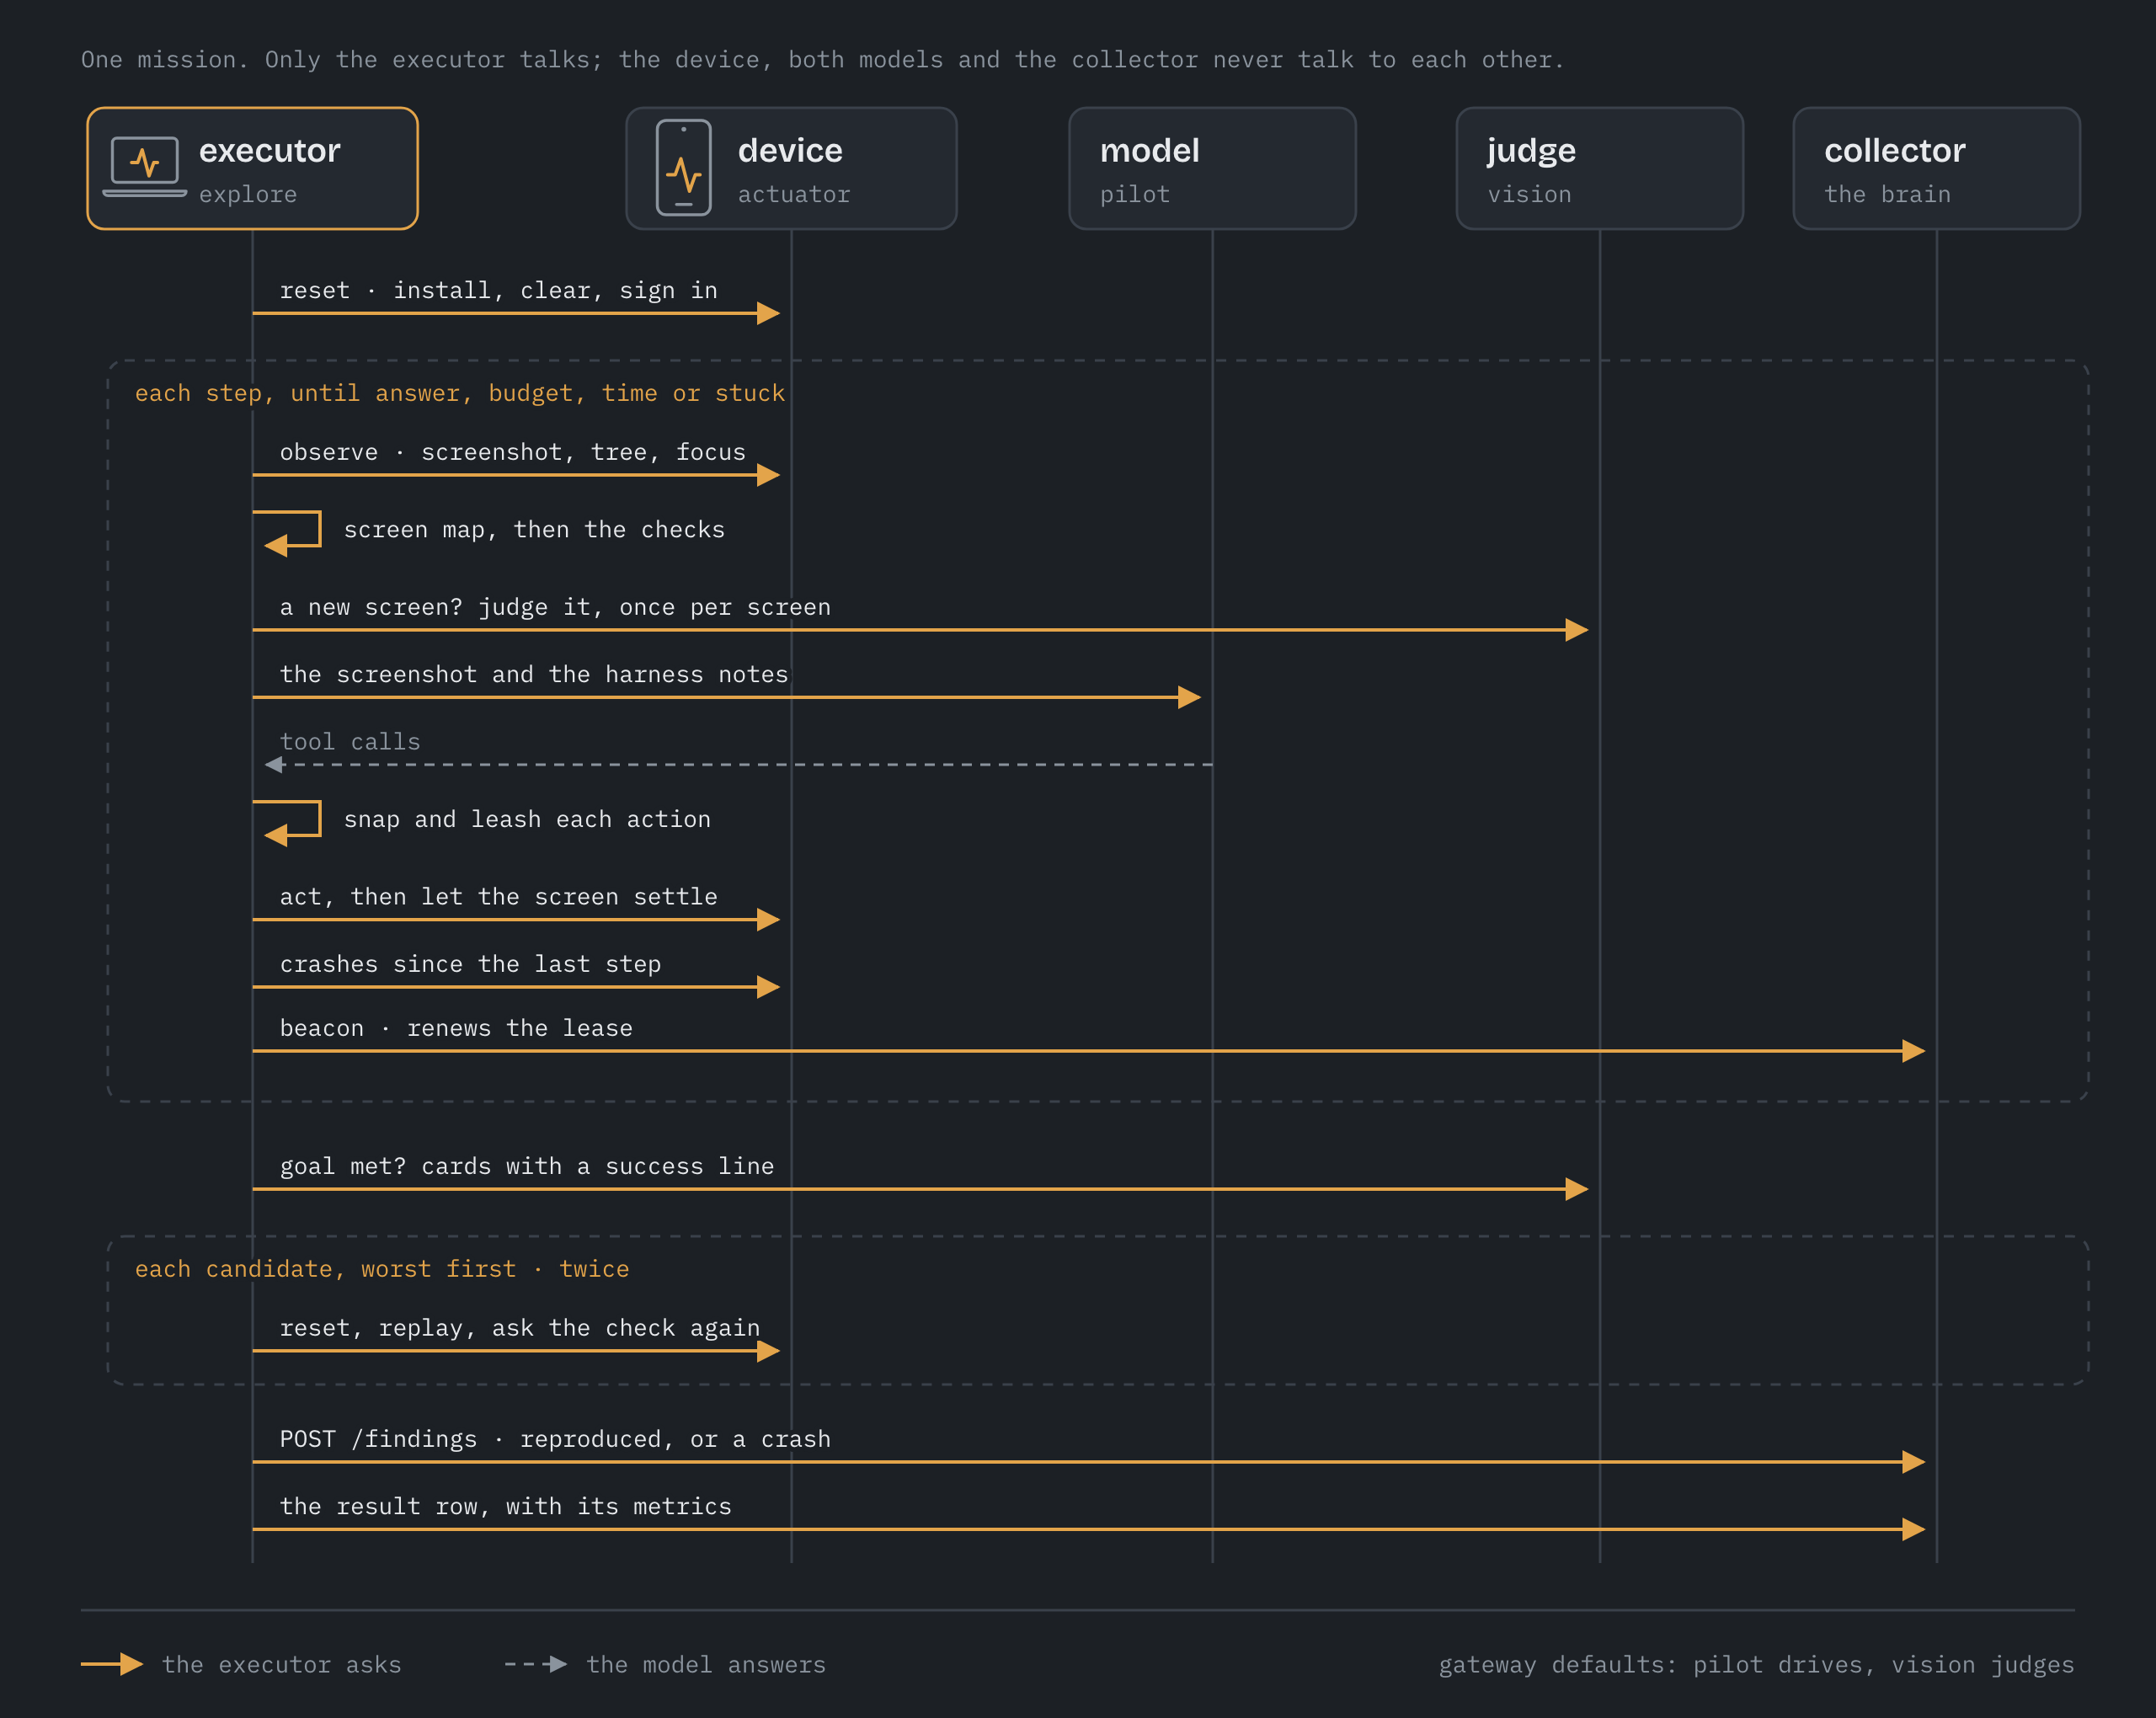Click the 'POST /findings' message label
Viewport: 2156px width, 1718px height.
[x=555, y=1439]
